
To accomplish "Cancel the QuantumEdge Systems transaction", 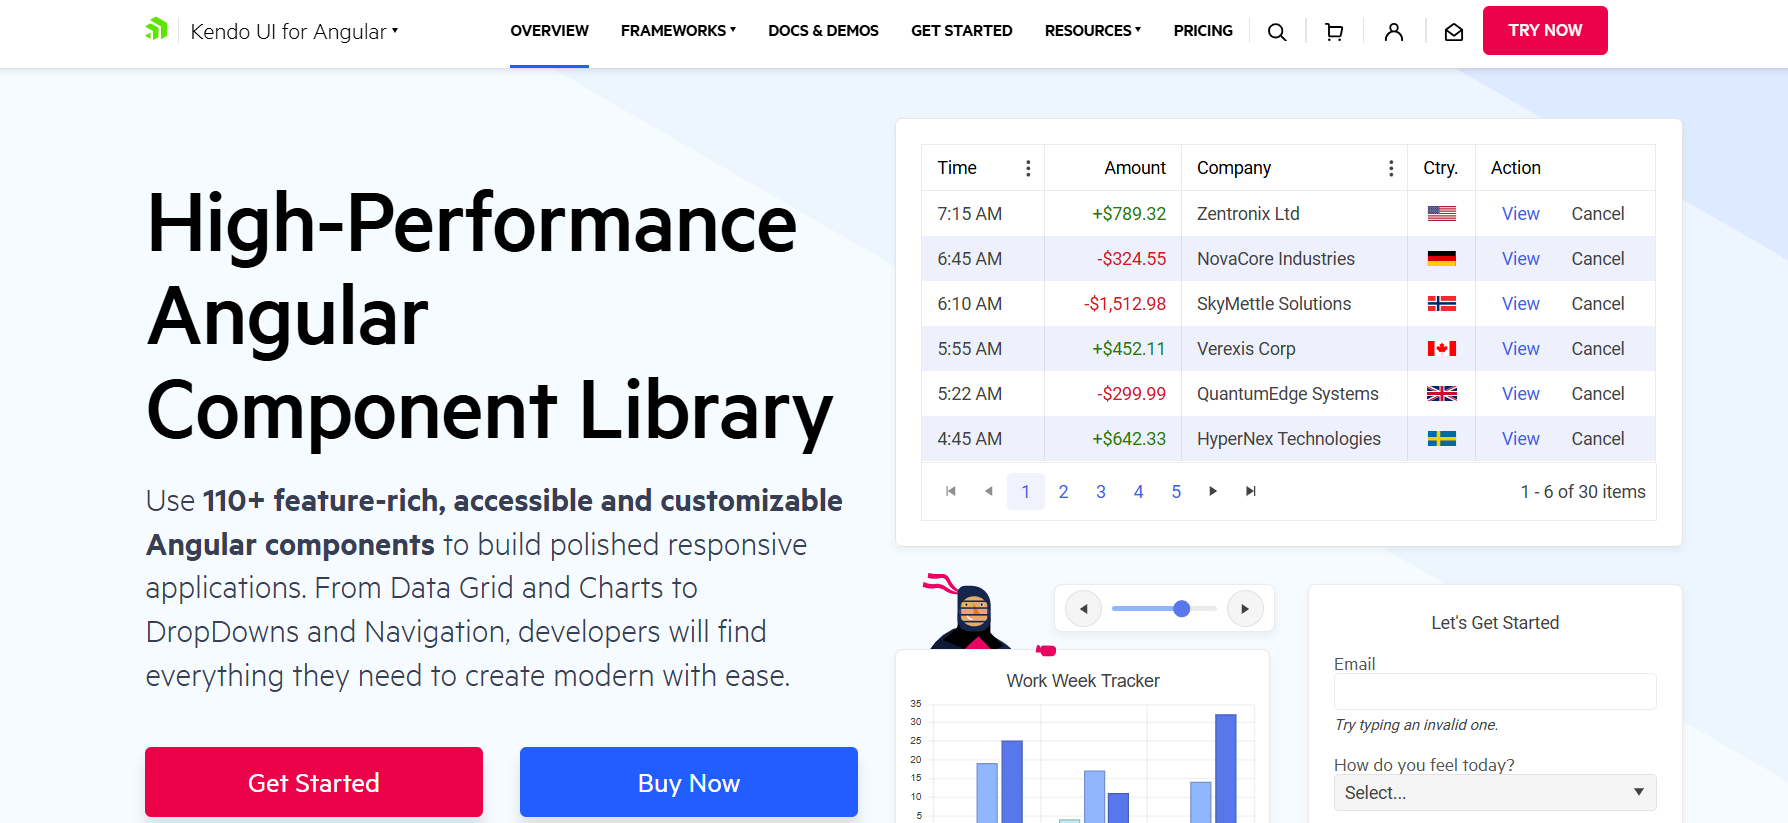I will pyautogui.click(x=1598, y=394).
